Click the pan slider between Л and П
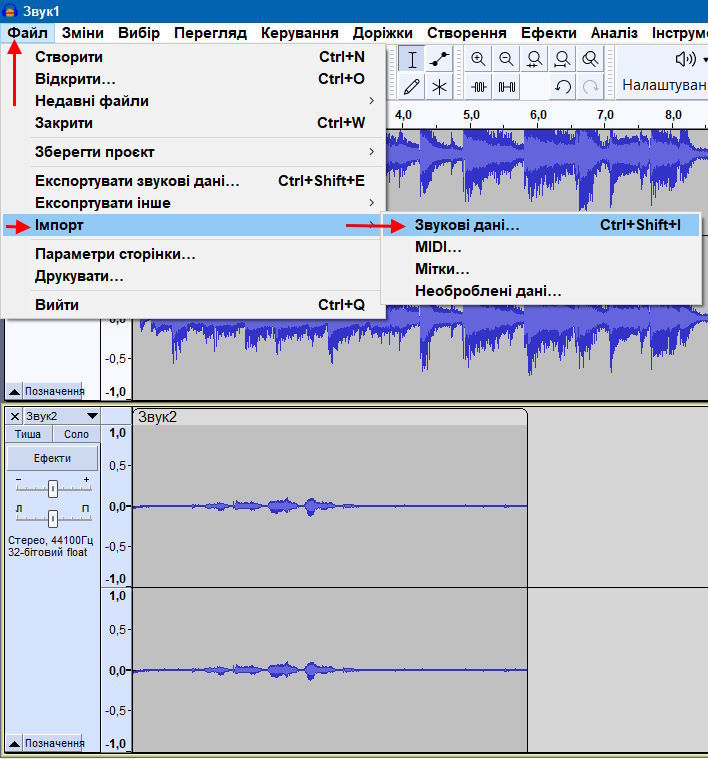Viewport: 708px width, 759px height. (53, 518)
